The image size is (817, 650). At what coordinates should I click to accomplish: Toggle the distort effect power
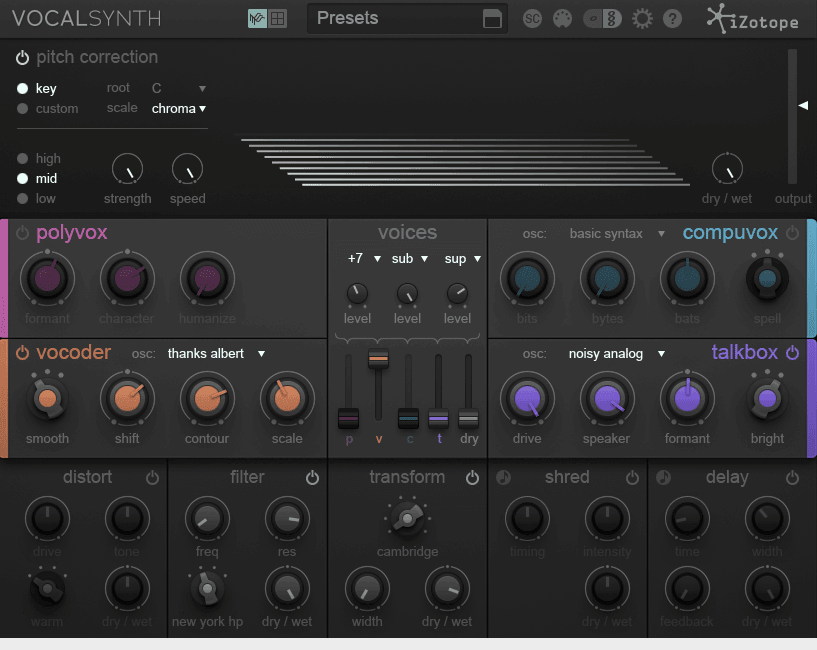click(x=152, y=477)
